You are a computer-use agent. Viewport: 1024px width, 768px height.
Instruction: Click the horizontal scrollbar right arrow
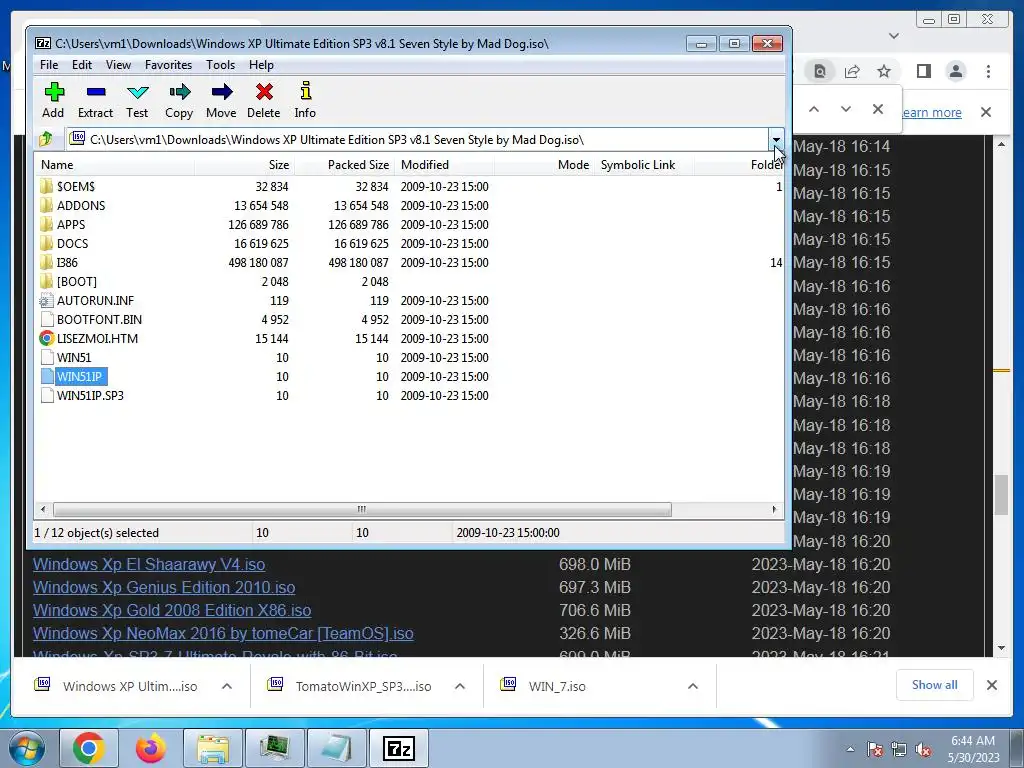775,509
